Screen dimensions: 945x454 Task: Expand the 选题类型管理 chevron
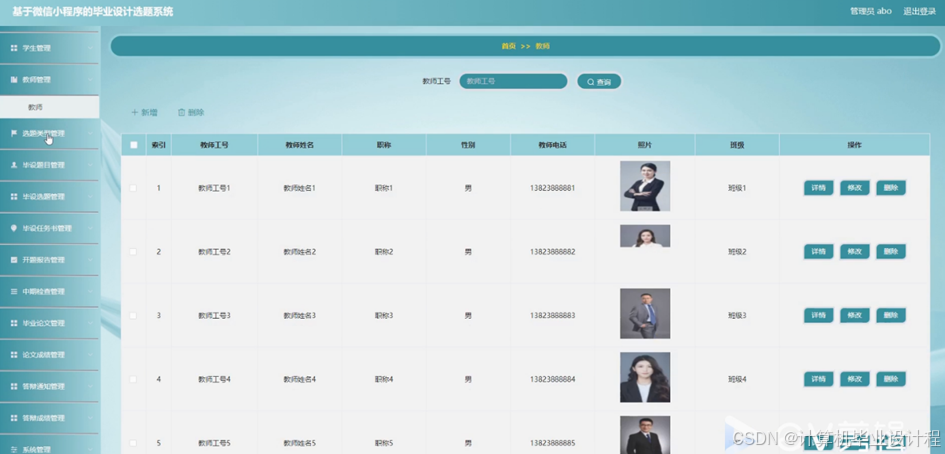90,133
